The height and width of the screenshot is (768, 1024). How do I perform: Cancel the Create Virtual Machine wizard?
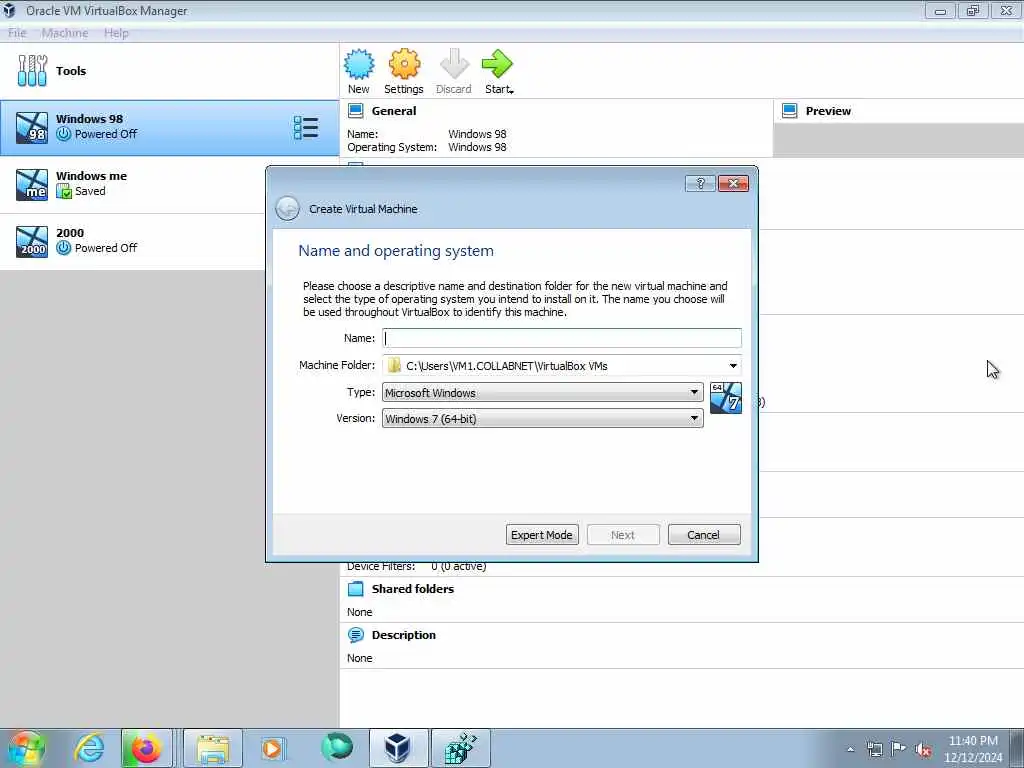click(x=704, y=535)
